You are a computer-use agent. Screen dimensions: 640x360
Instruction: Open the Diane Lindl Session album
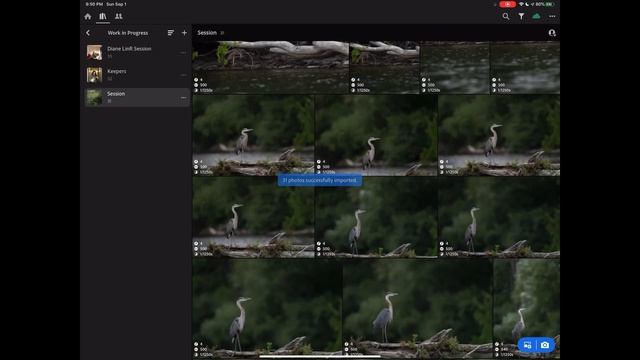tap(137, 52)
